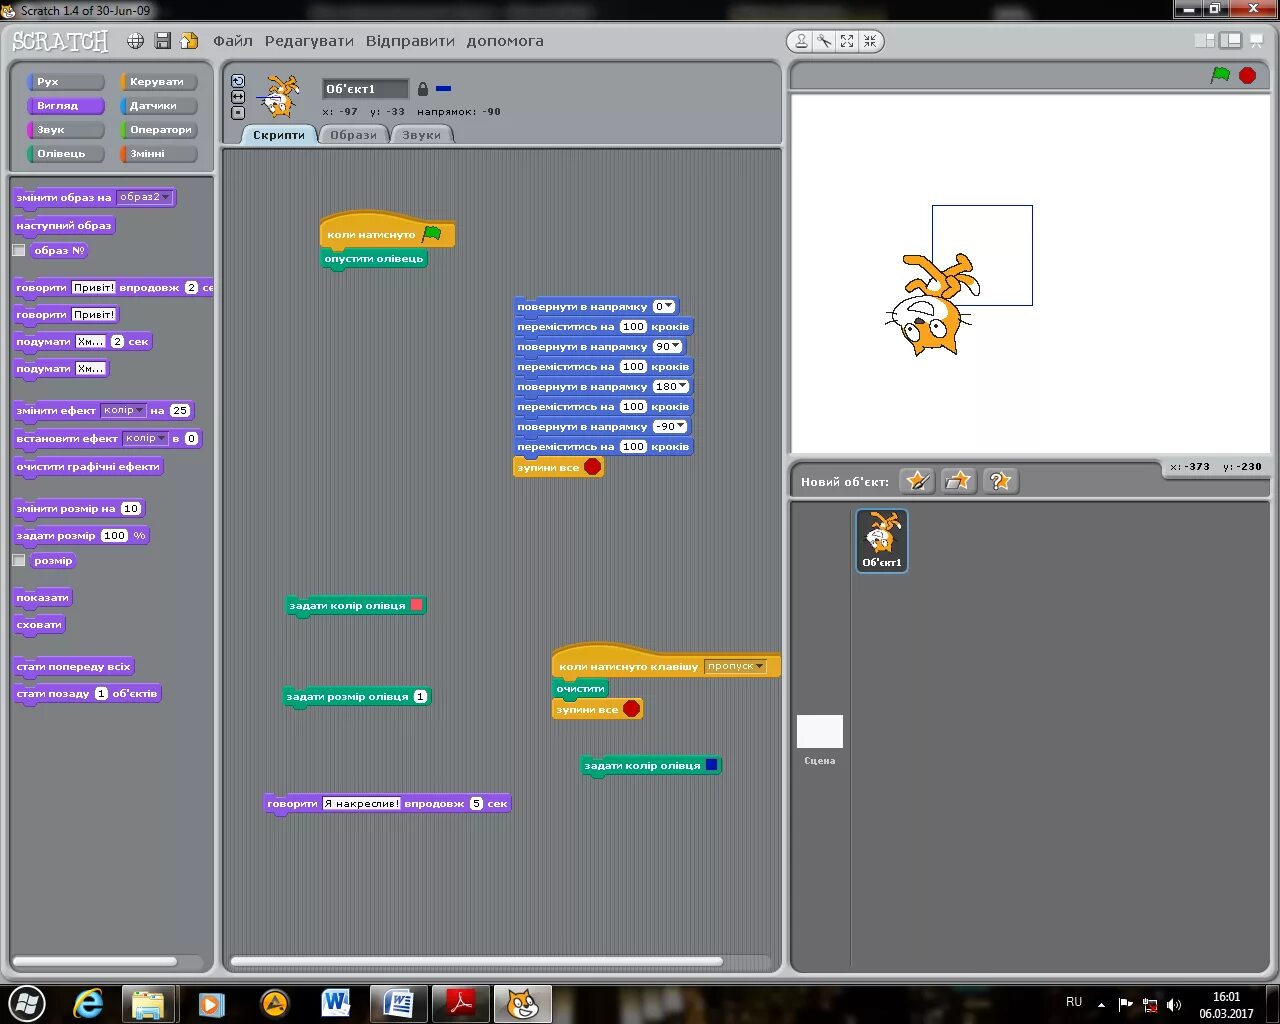This screenshot has width=1280, height=1024.
Task: Click the language globe icon
Action: (135, 41)
